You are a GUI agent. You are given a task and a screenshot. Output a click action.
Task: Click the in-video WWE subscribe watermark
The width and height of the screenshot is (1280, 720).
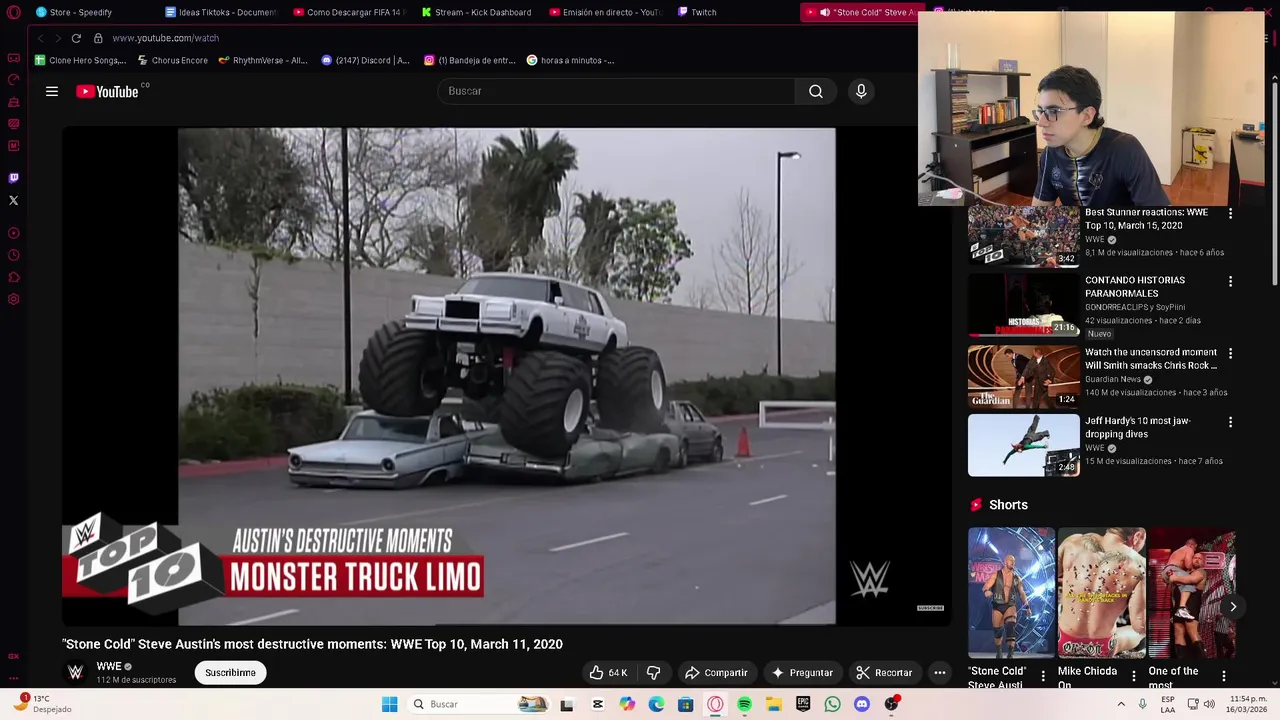(x=930, y=607)
